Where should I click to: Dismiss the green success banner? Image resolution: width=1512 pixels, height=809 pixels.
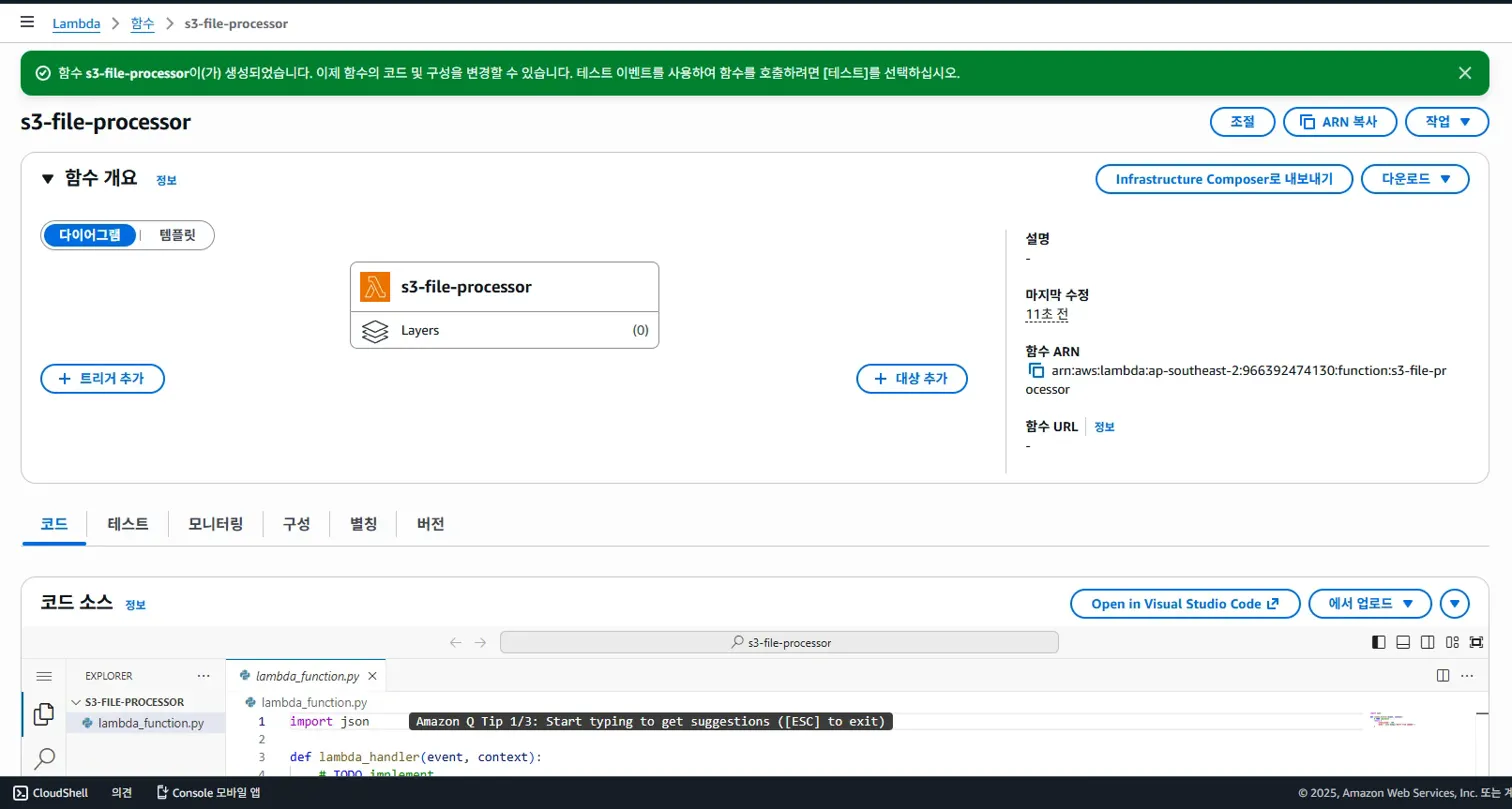pyautogui.click(x=1465, y=73)
